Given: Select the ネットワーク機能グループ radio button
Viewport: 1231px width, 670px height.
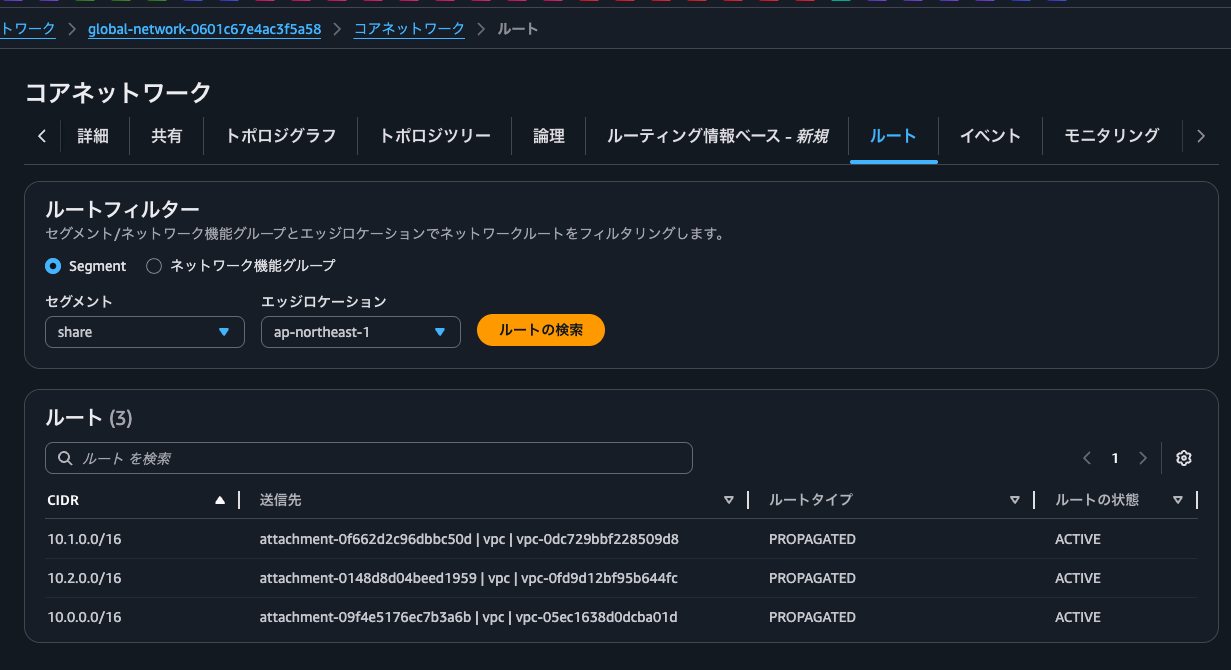Looking at the screenshot, I should [154, 266].
